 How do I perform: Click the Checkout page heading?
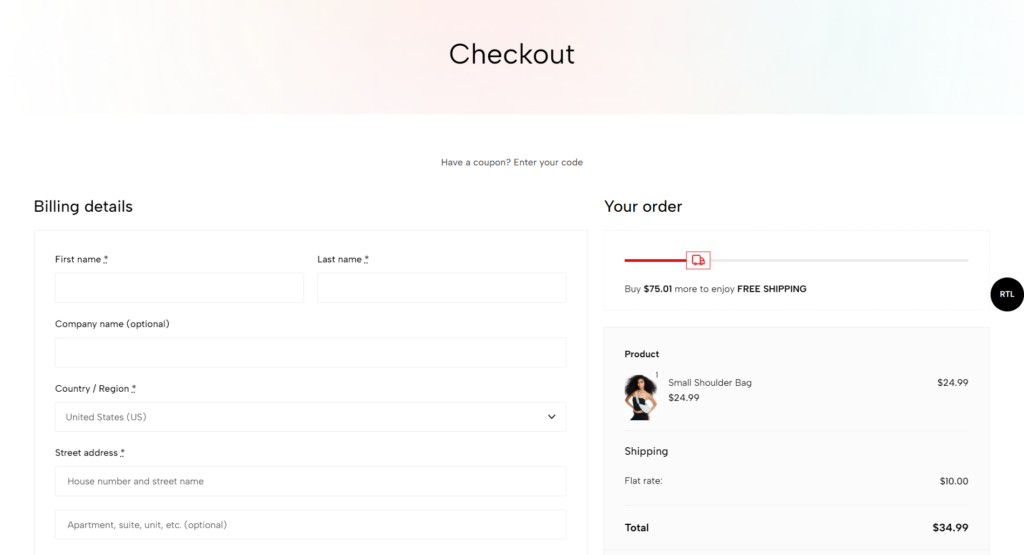tap(511, 54)
